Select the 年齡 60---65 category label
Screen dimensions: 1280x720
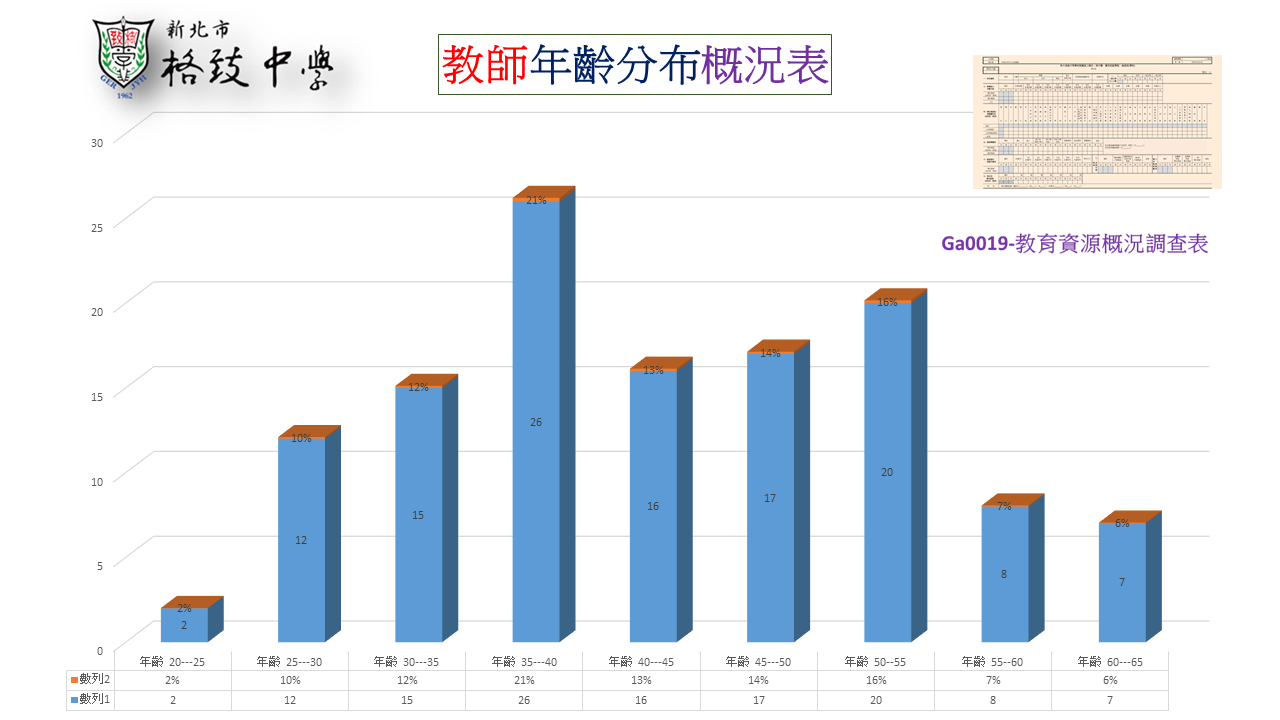[x=1109, y=661]
